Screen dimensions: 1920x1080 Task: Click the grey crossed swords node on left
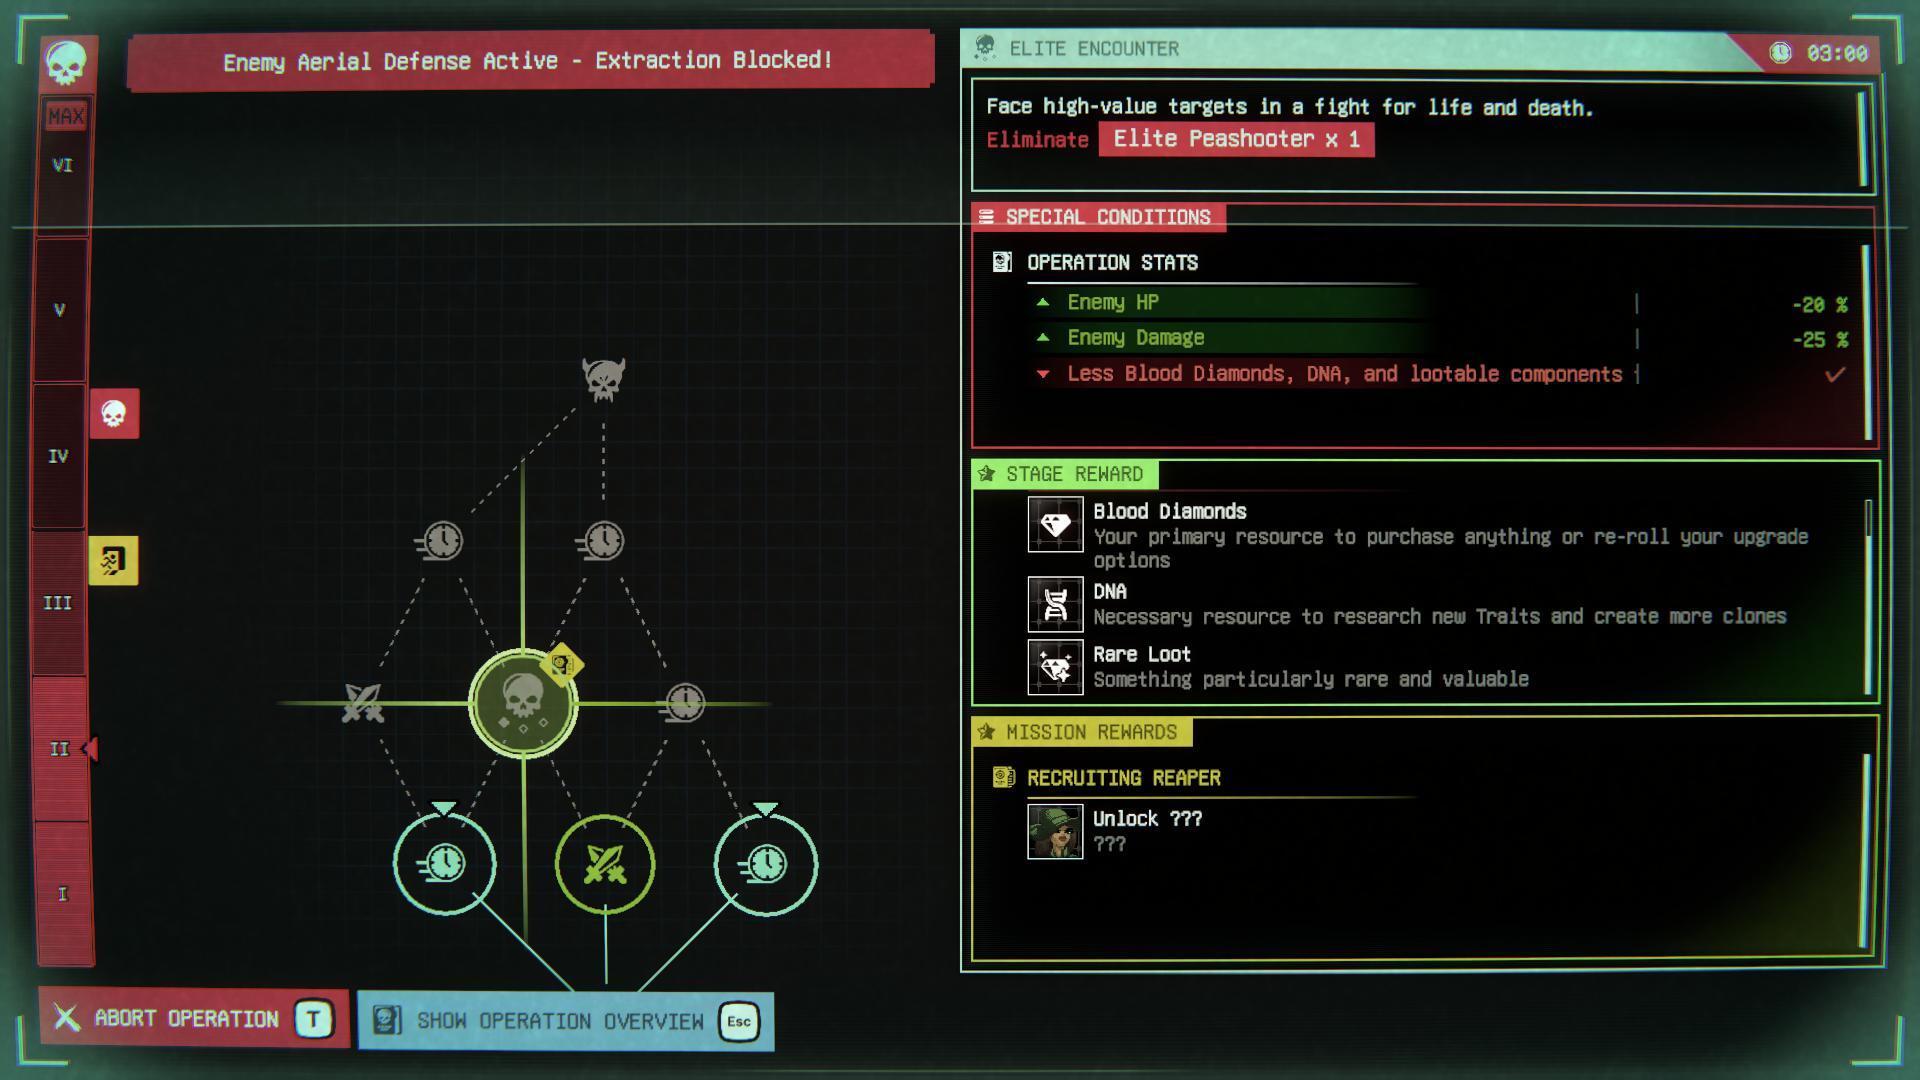click(x=362, y=703)
